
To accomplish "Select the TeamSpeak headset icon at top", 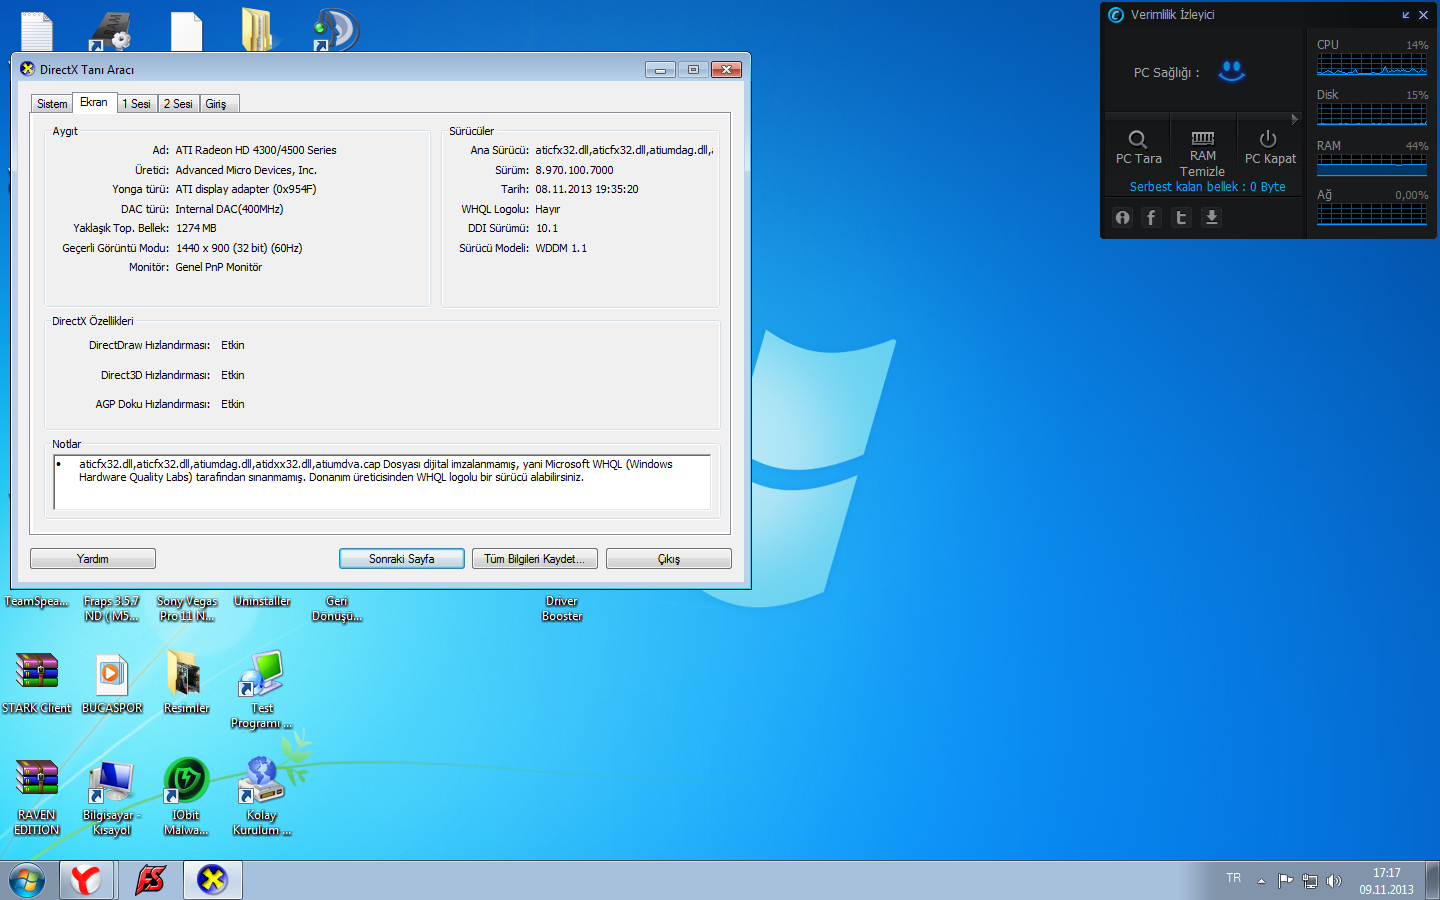I will pos(336,30).
